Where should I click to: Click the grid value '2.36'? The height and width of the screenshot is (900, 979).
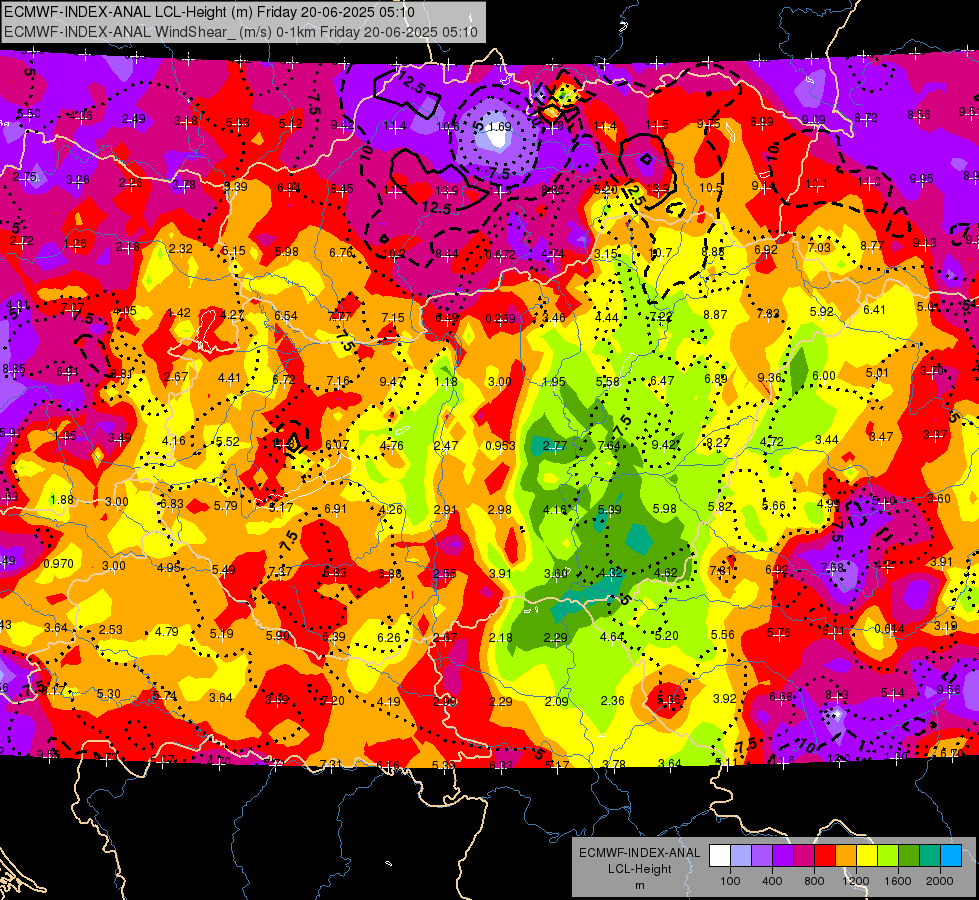click(612, 701)
